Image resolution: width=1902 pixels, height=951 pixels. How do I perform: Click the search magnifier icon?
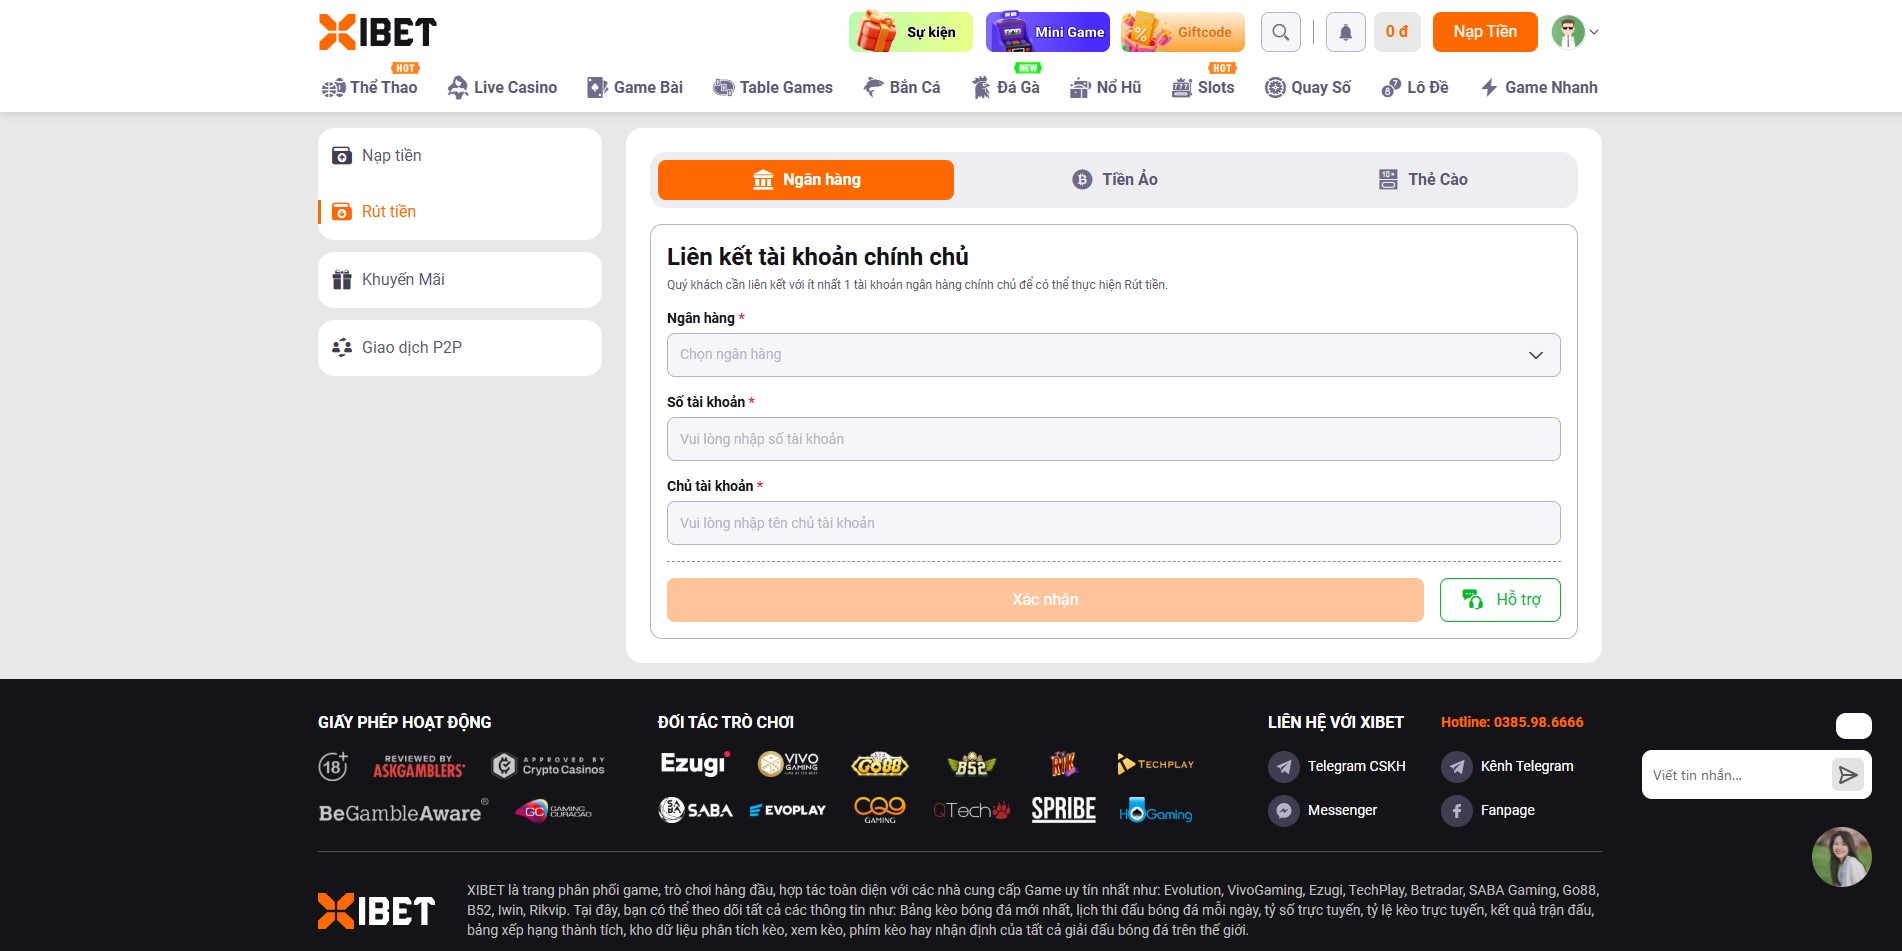point(1280,32)
